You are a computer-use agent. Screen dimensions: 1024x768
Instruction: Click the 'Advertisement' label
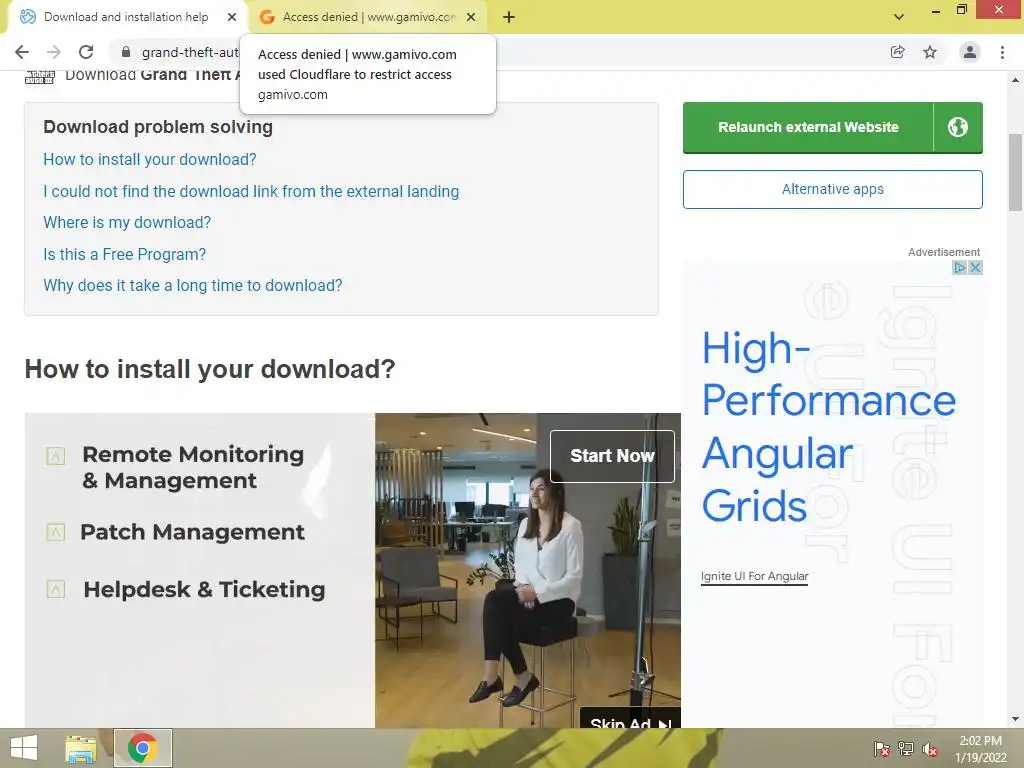click(944, 252)
